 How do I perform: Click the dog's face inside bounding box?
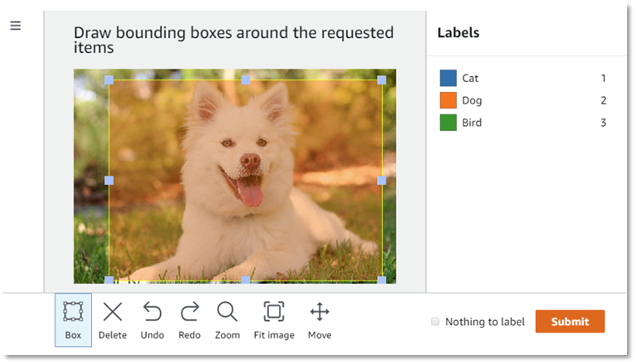243,154
